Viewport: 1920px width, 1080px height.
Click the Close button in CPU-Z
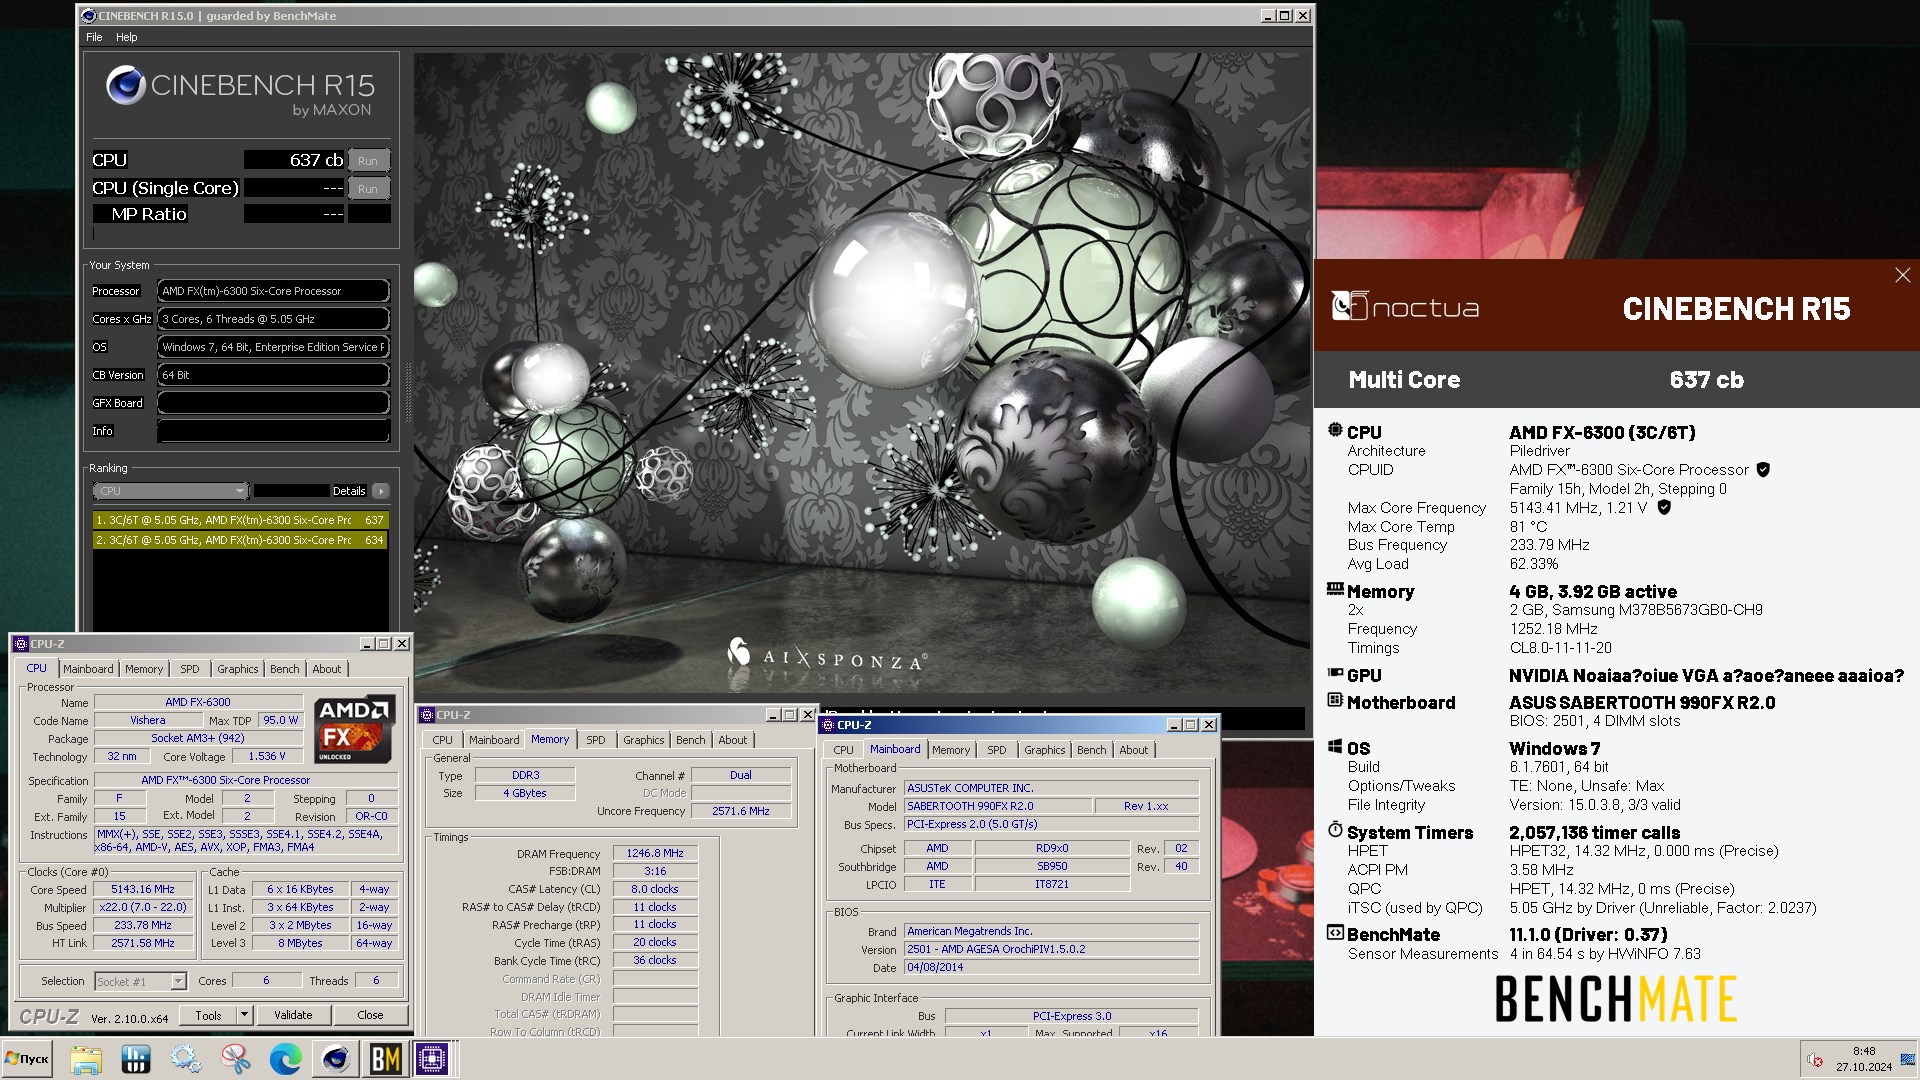370,1015
